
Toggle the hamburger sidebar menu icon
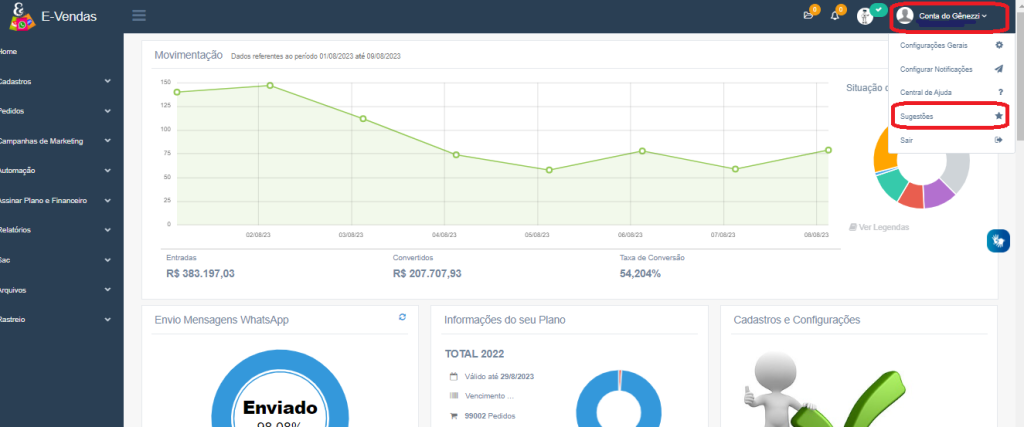(x=138, y=16)
